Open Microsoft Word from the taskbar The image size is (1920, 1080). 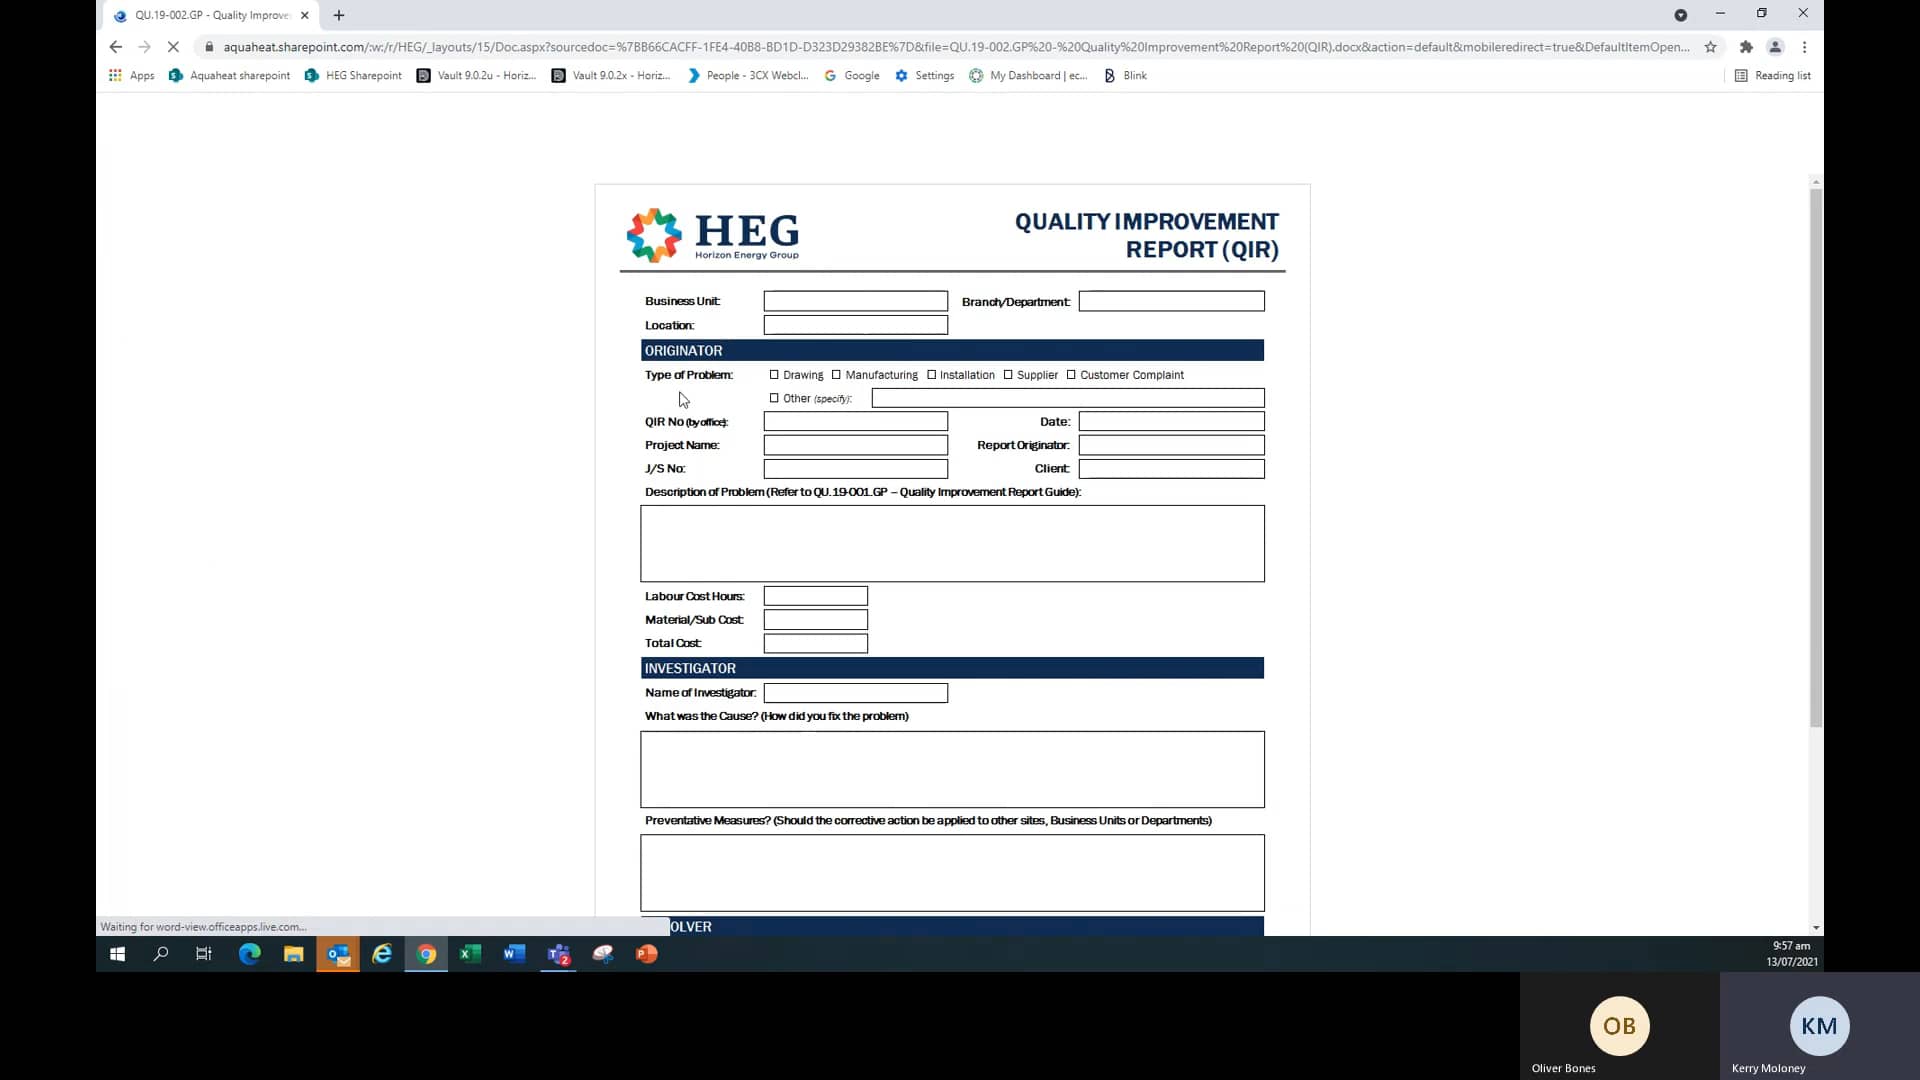[x=514, y=954]
